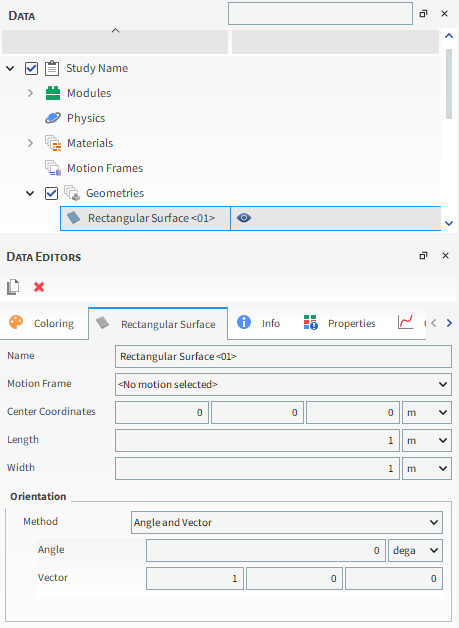The width and height of the screenshot is (459, 628).
Task: Open the Motion Frame dropdown
Action: tap(283, 384)
